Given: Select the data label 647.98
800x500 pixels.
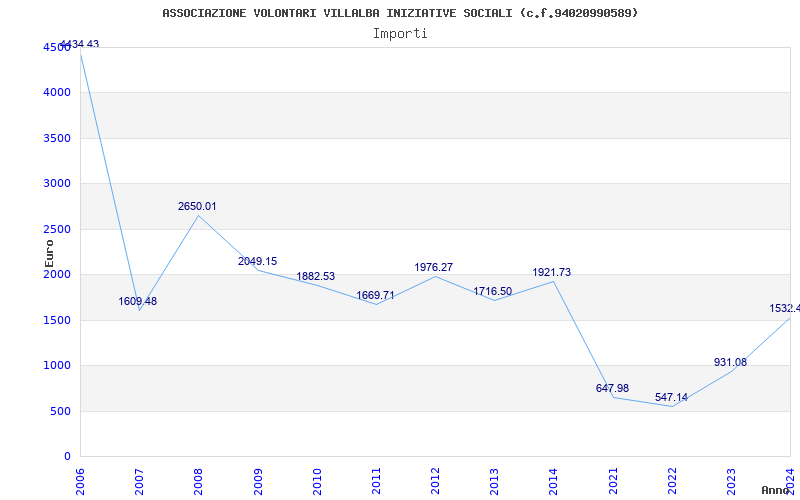Looking at the screenshot, I should tap(612, 388).
